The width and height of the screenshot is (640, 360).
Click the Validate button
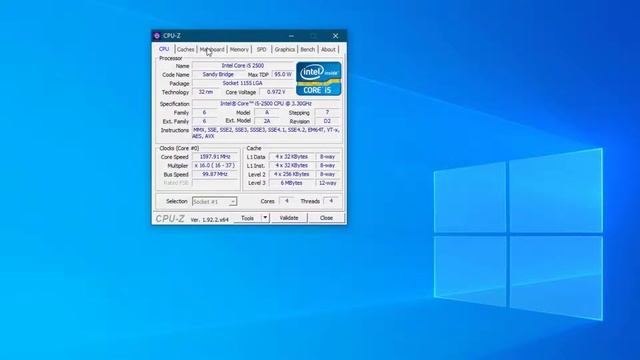(x=289, y=218)
